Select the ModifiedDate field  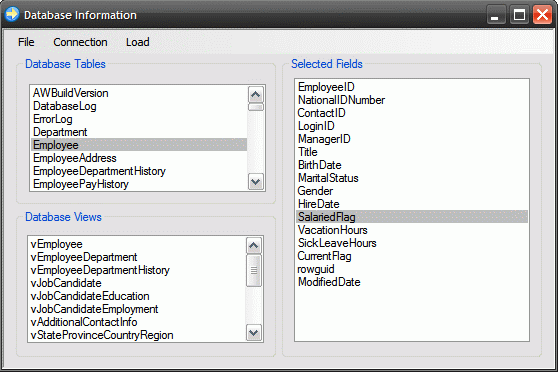(412, 282)
